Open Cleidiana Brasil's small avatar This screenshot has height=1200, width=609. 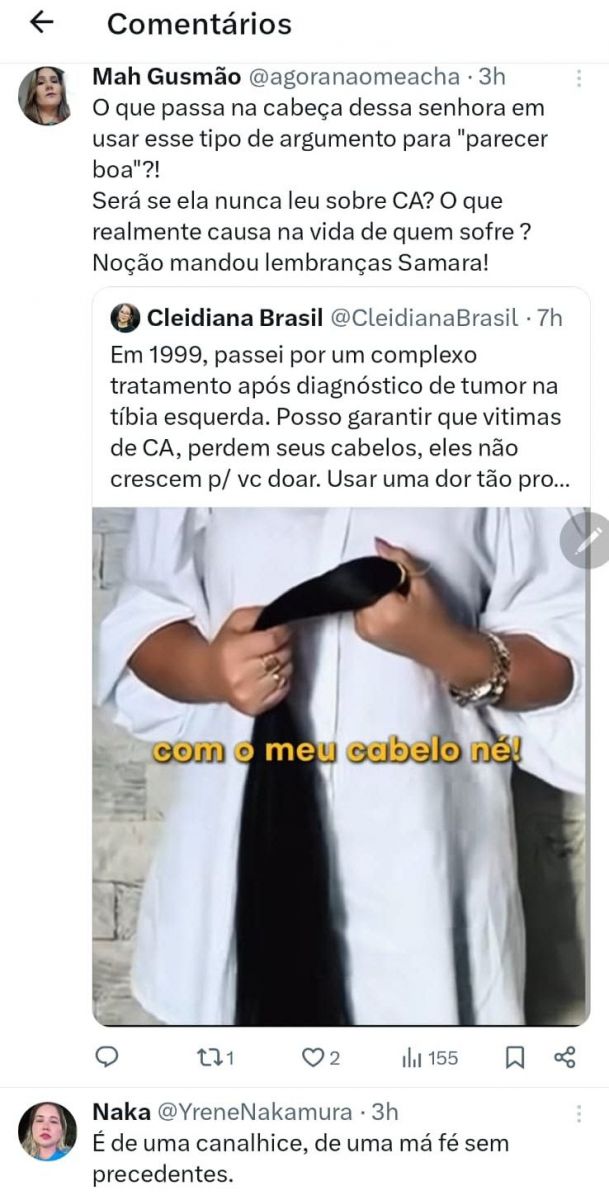(125, 318)
